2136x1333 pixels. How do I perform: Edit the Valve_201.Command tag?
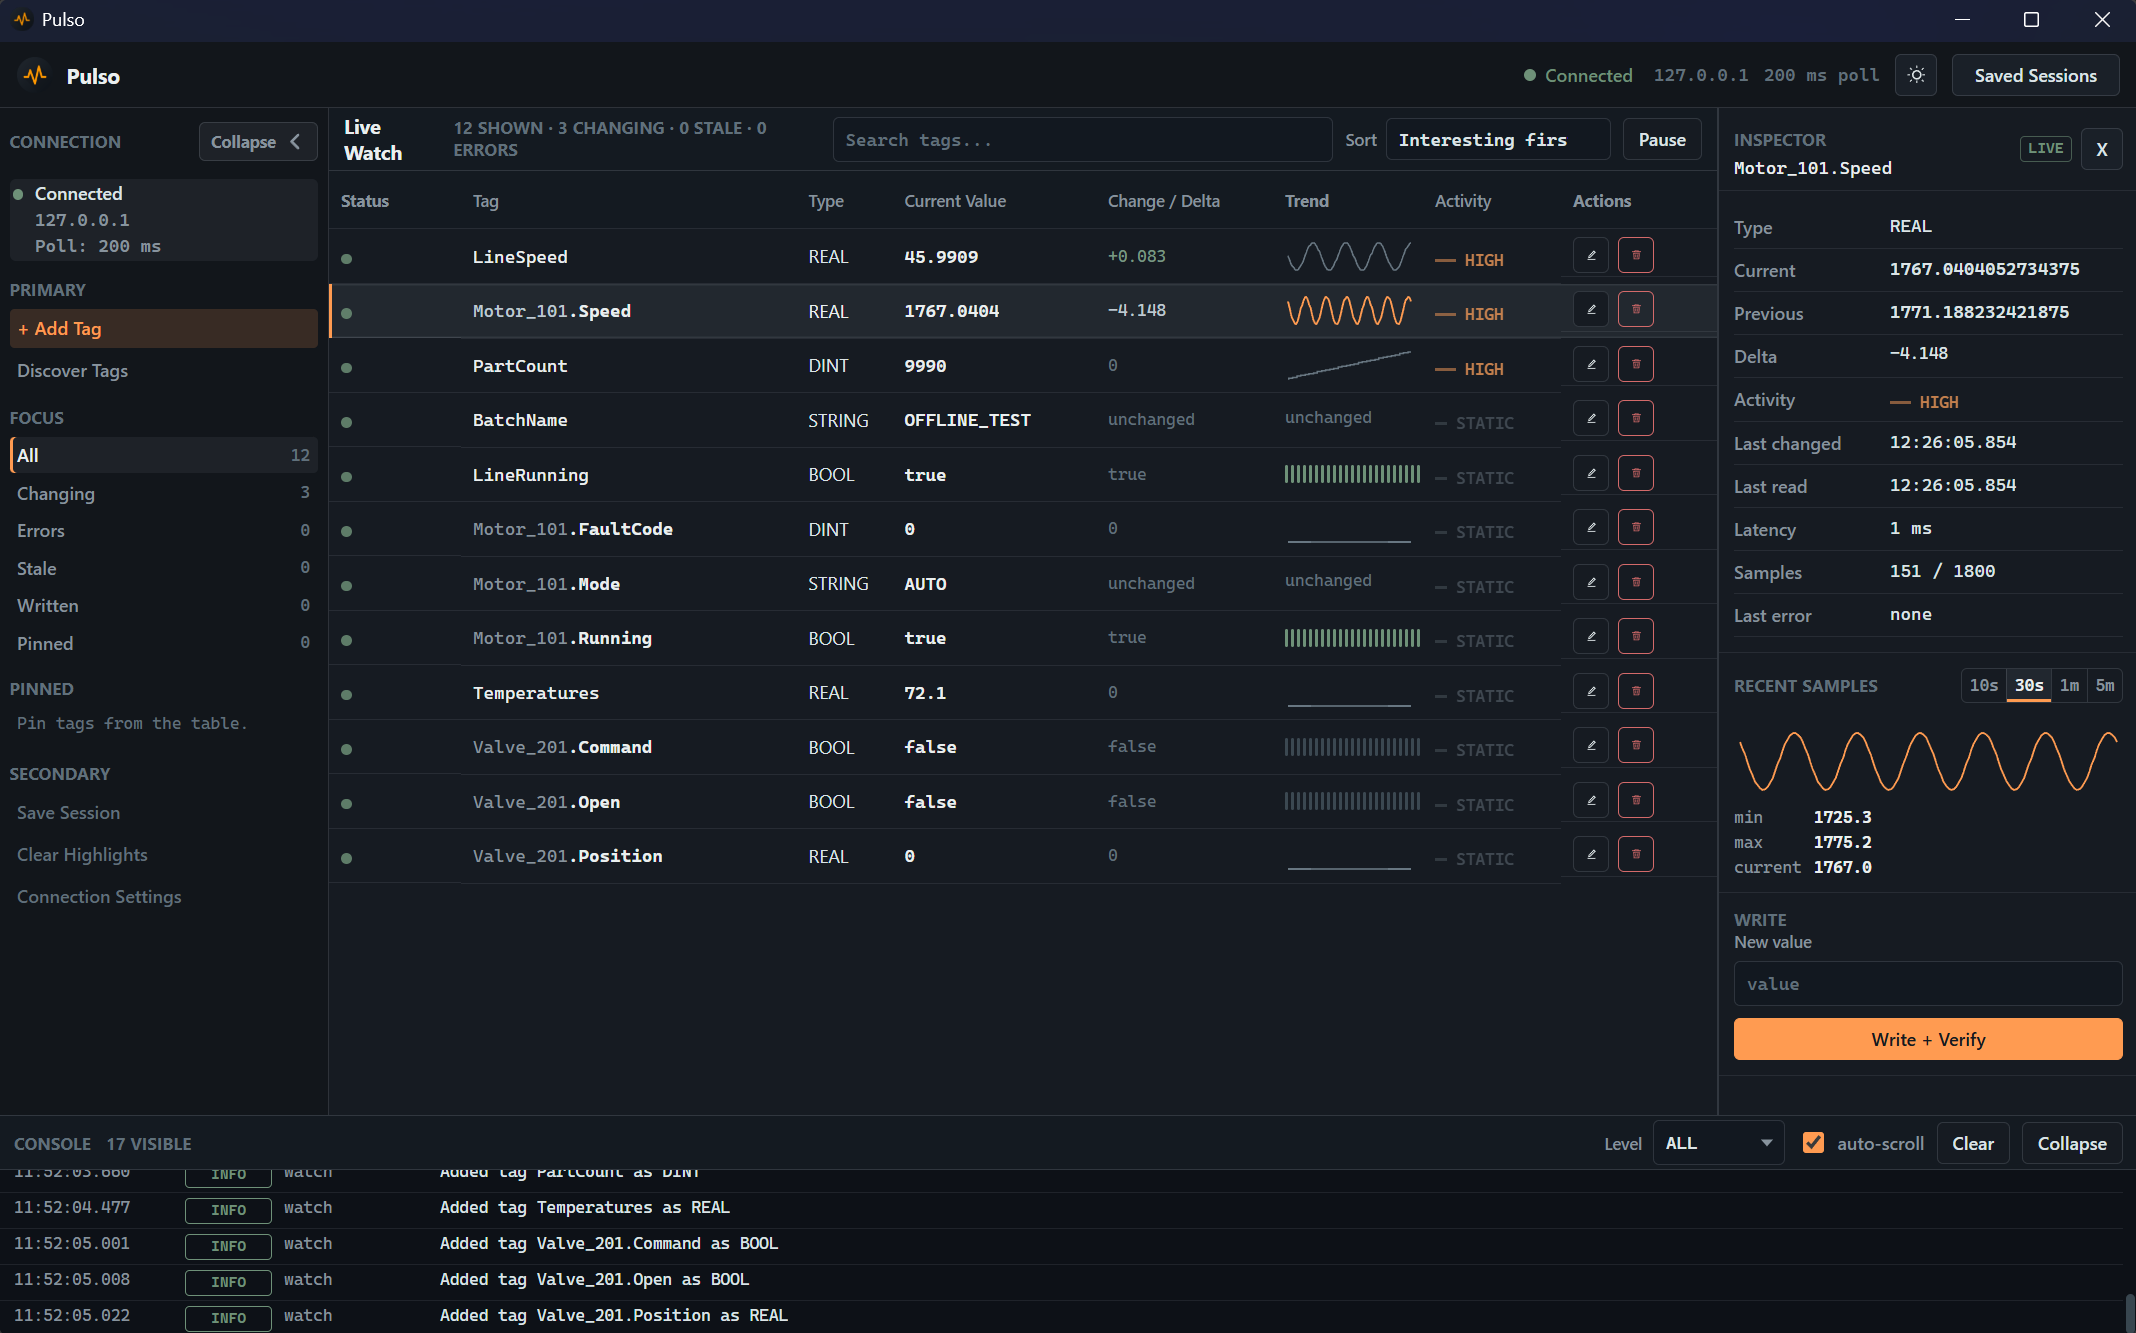1591,745
